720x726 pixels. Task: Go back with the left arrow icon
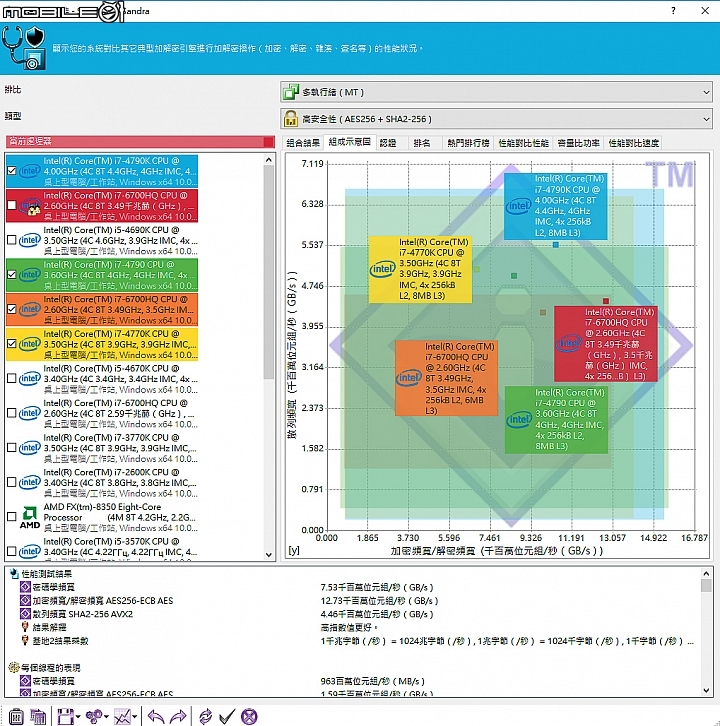coord(156,716)
